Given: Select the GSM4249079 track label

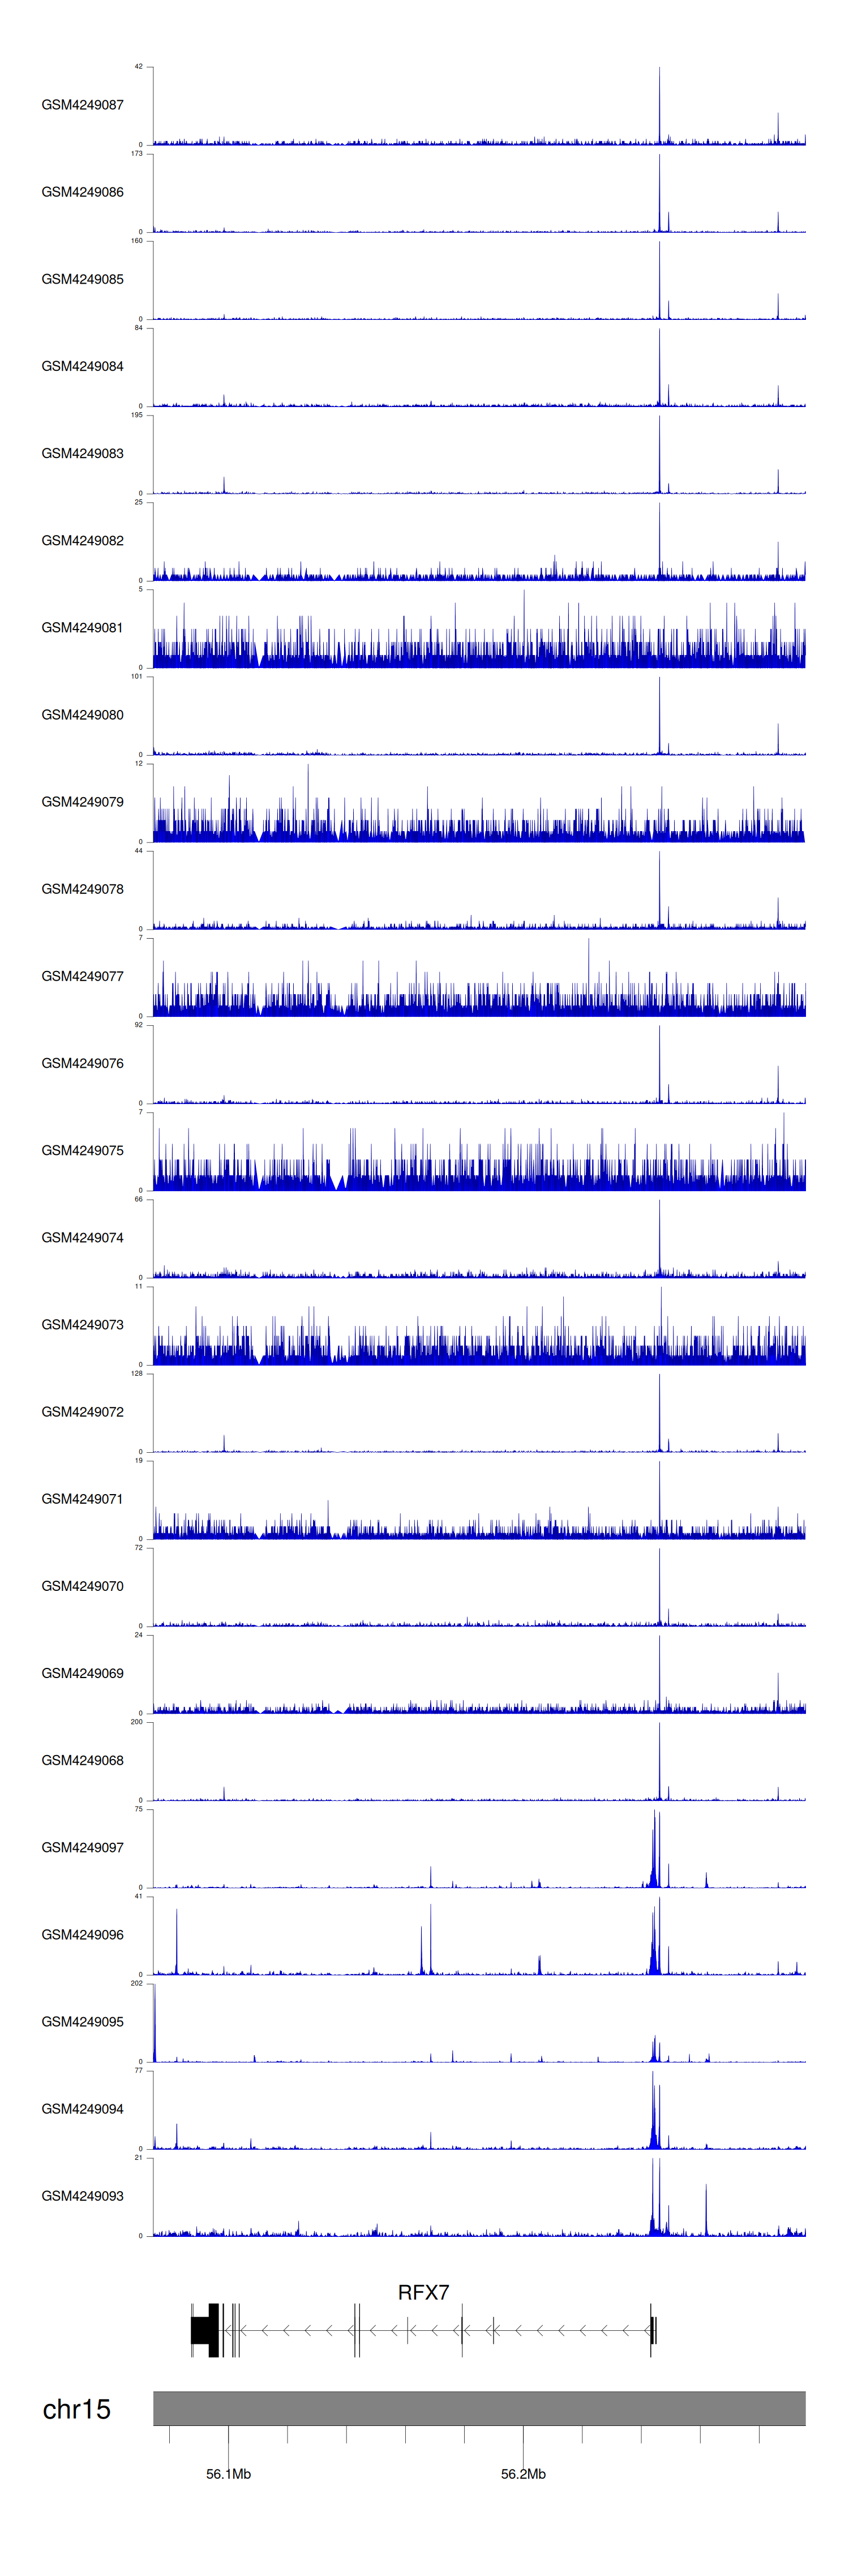Looking at the screenshot, I should [x=82, y=802].
